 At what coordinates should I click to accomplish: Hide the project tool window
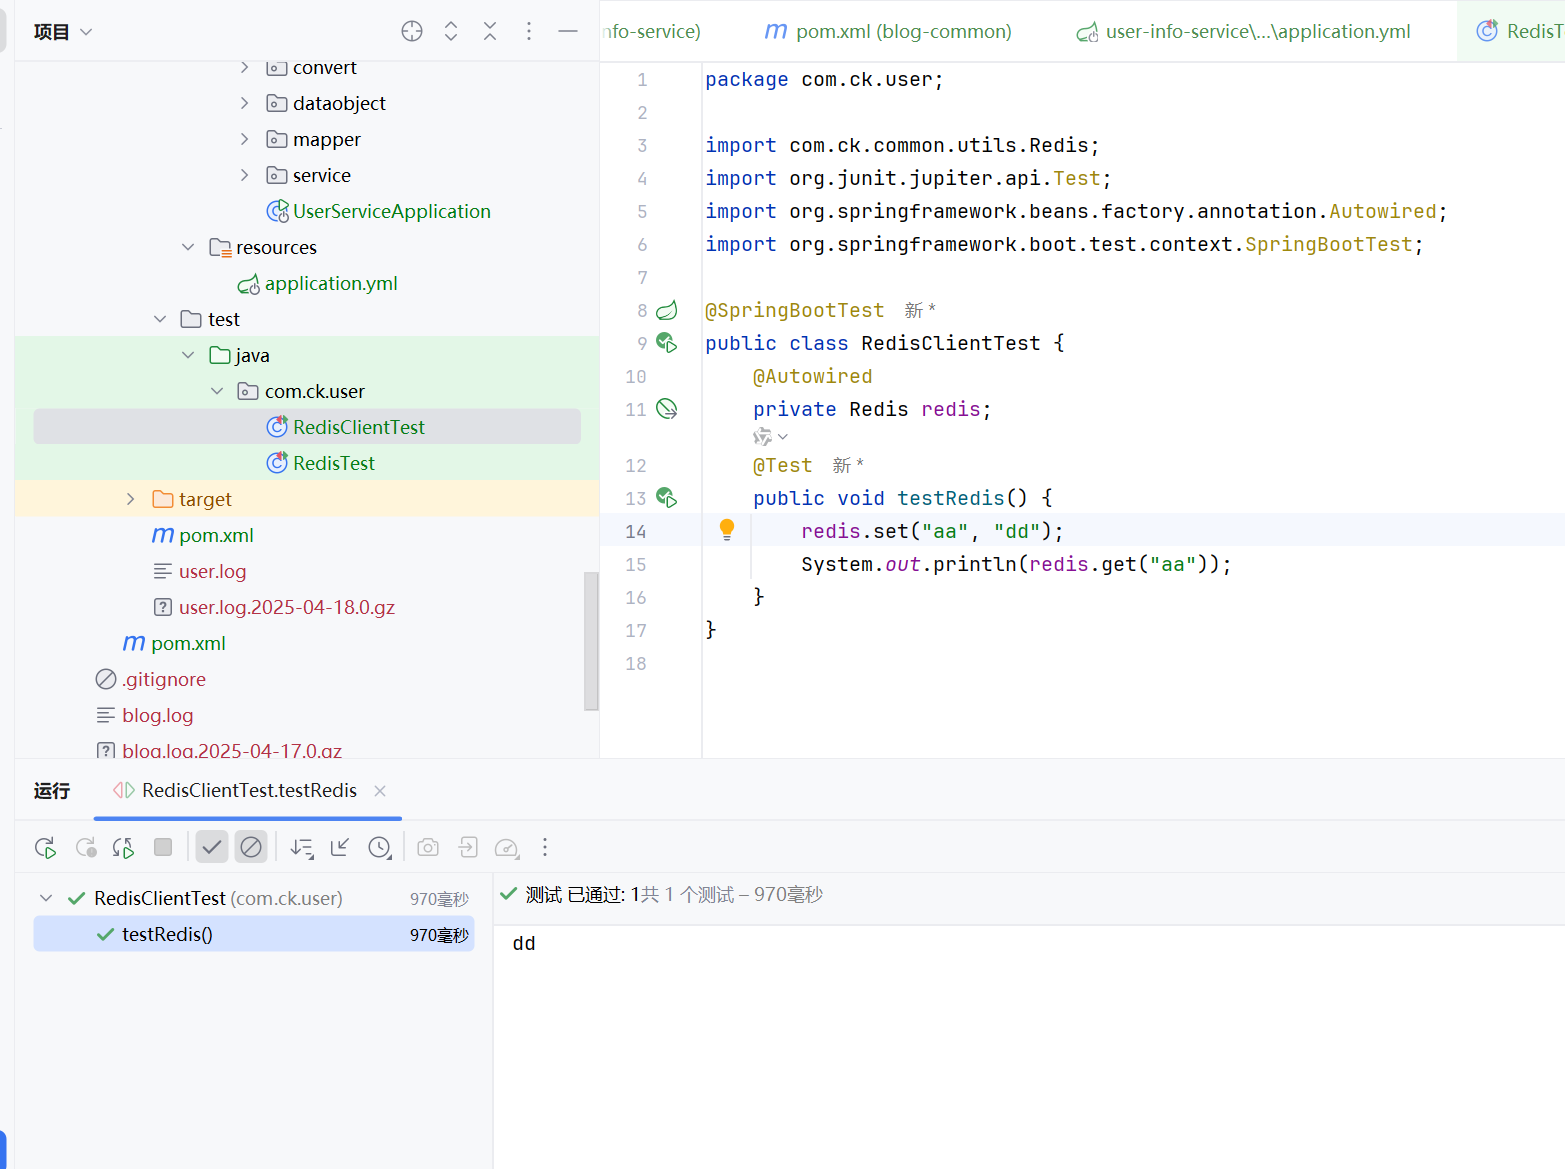568,31
